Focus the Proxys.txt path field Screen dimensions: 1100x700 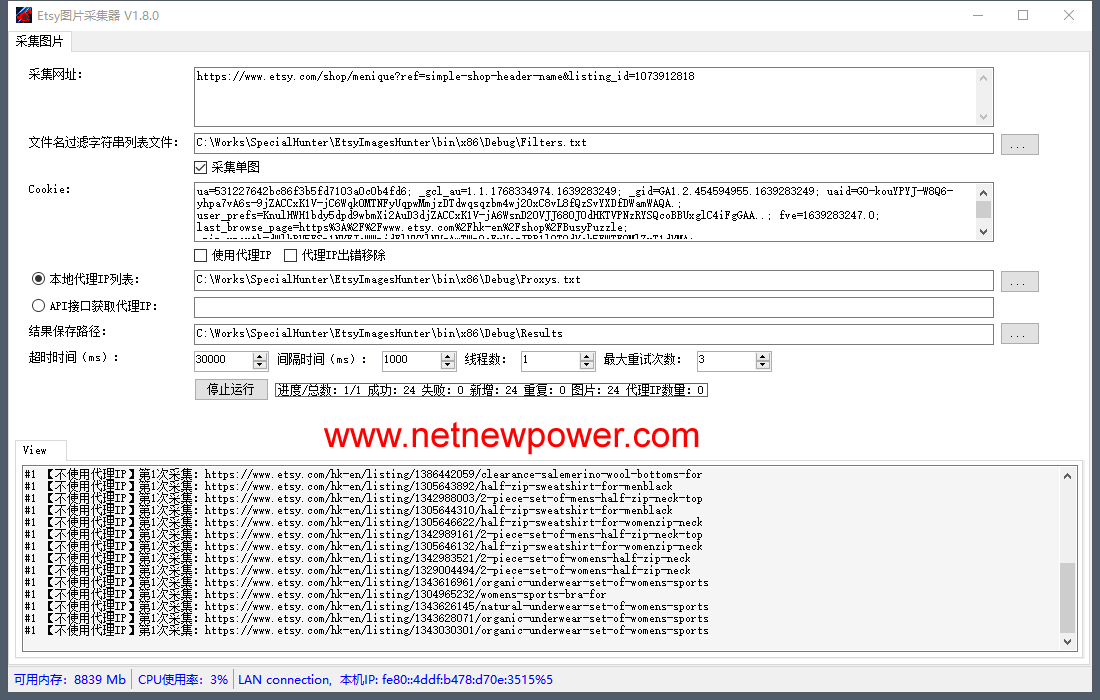pos(593,280)
